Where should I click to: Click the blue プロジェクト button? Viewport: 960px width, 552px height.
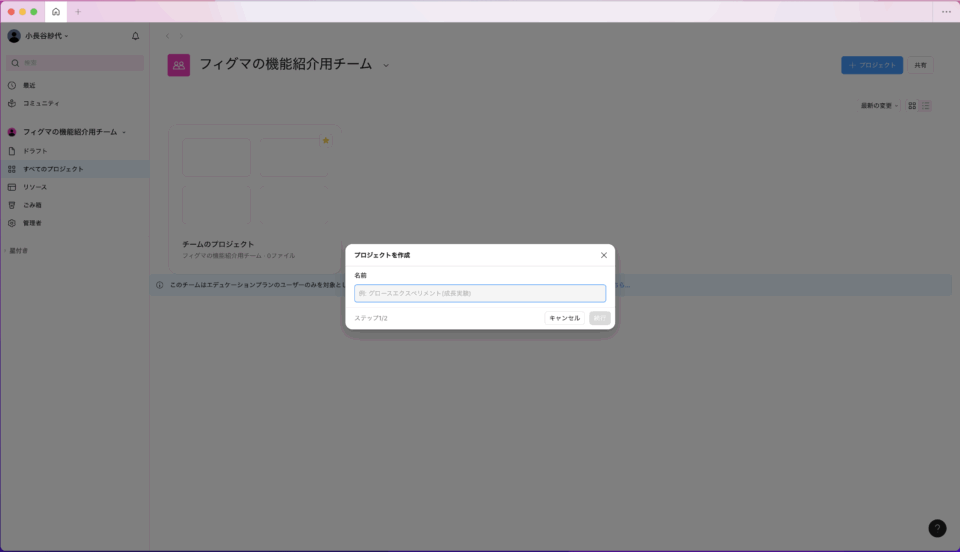point(871,65)
